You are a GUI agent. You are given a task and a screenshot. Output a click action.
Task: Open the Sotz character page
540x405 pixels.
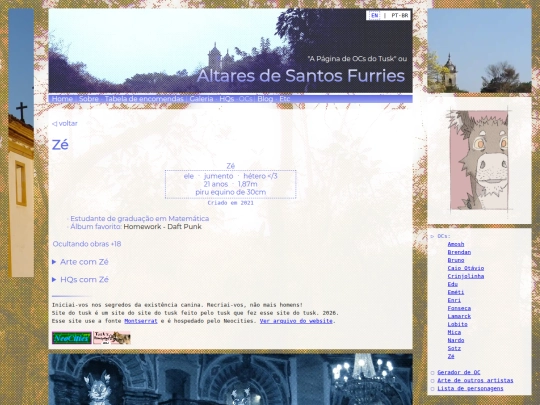tap(454, 348)
